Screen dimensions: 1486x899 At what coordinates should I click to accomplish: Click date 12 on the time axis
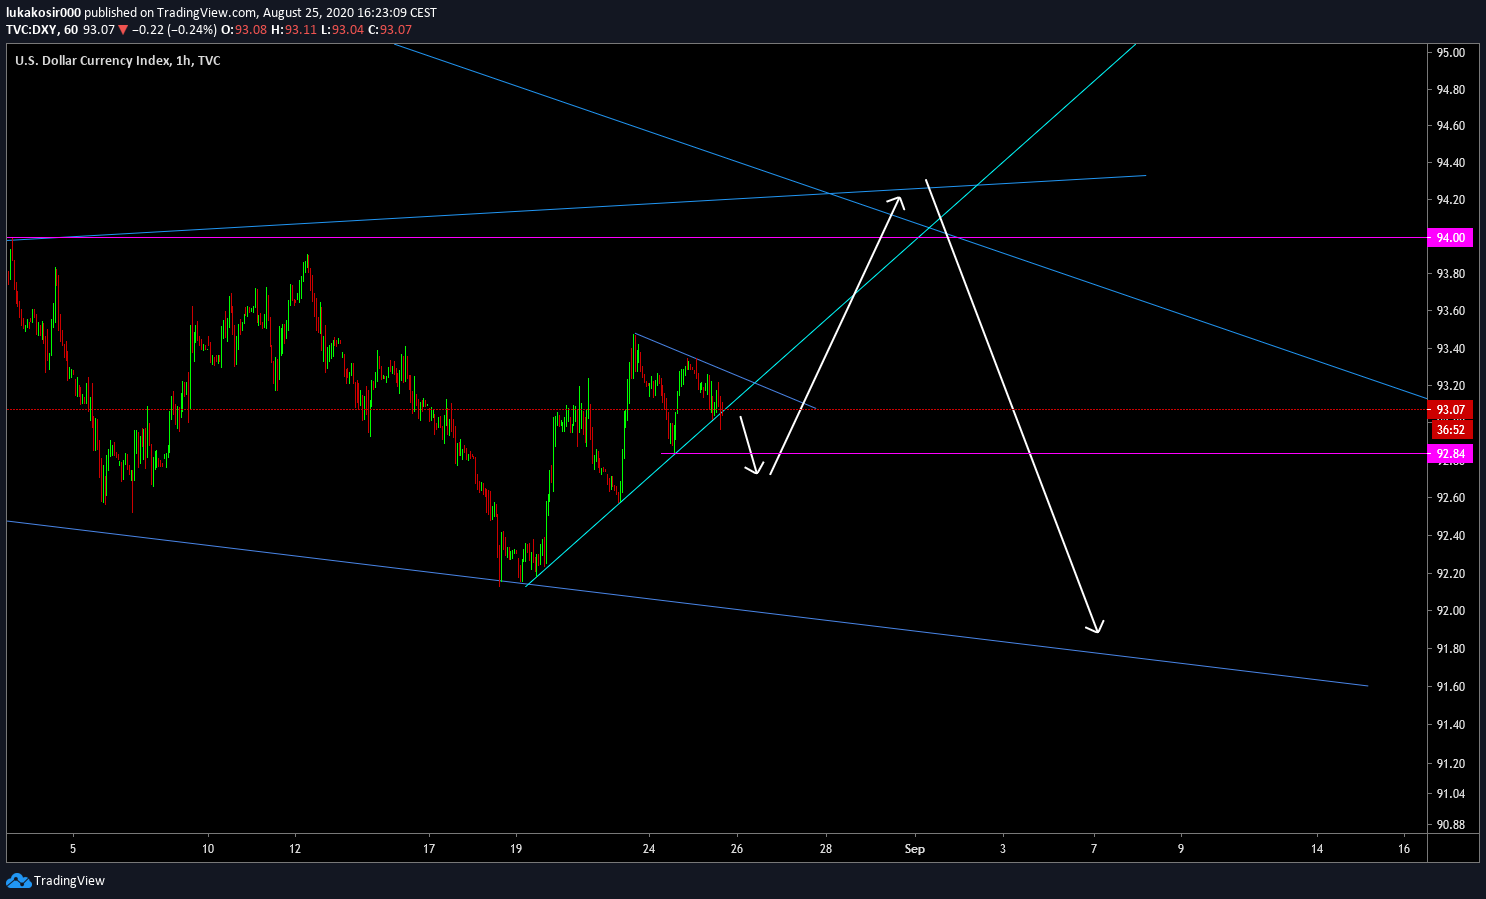tap(295, 849)
